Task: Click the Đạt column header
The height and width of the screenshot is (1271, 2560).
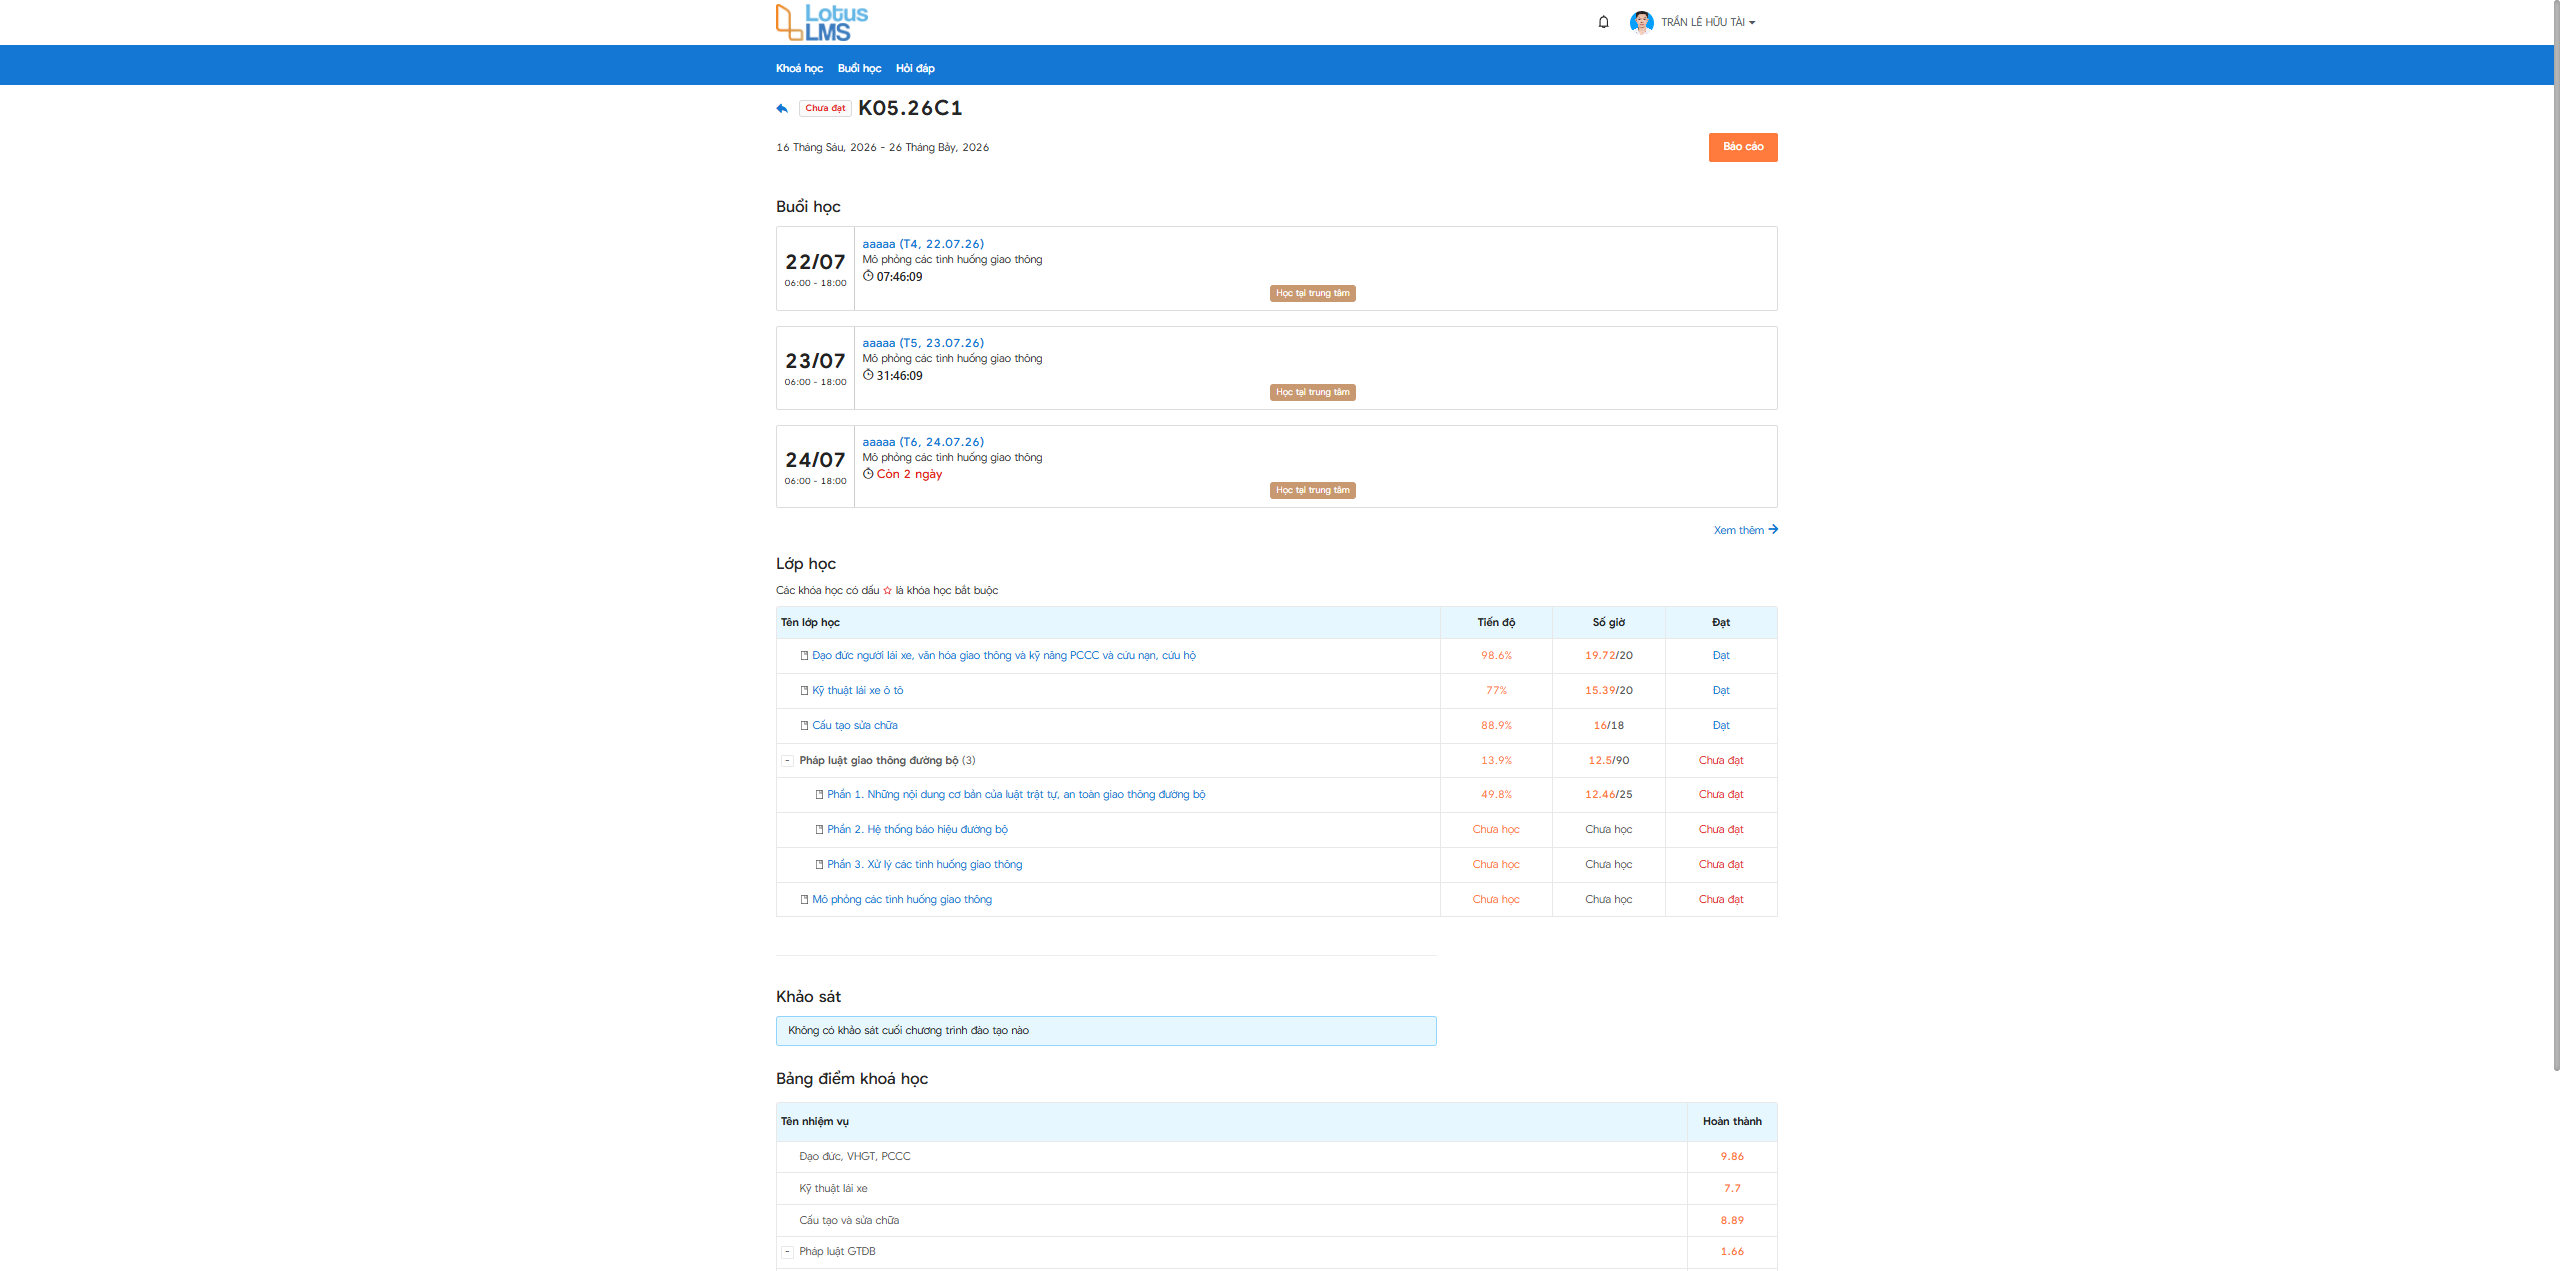Action: pyautogui.click(x=1721, y=623)
